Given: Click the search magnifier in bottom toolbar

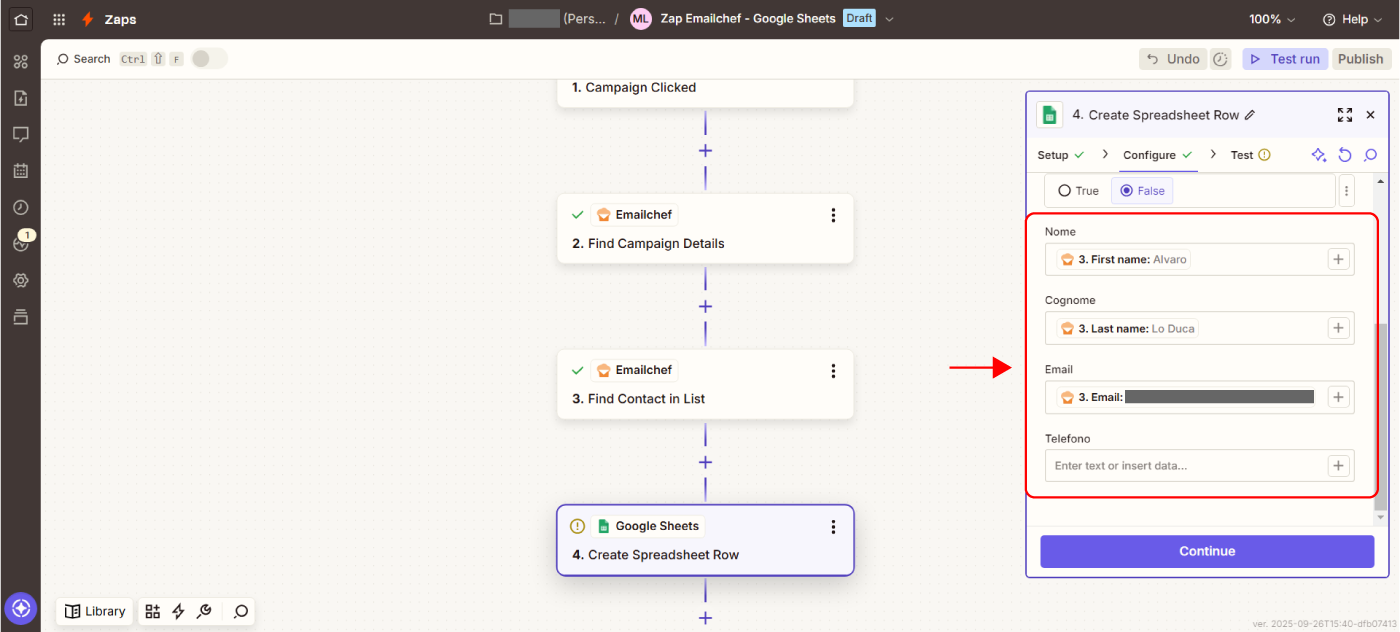Looking at the screenshot, I should (240, 611).
